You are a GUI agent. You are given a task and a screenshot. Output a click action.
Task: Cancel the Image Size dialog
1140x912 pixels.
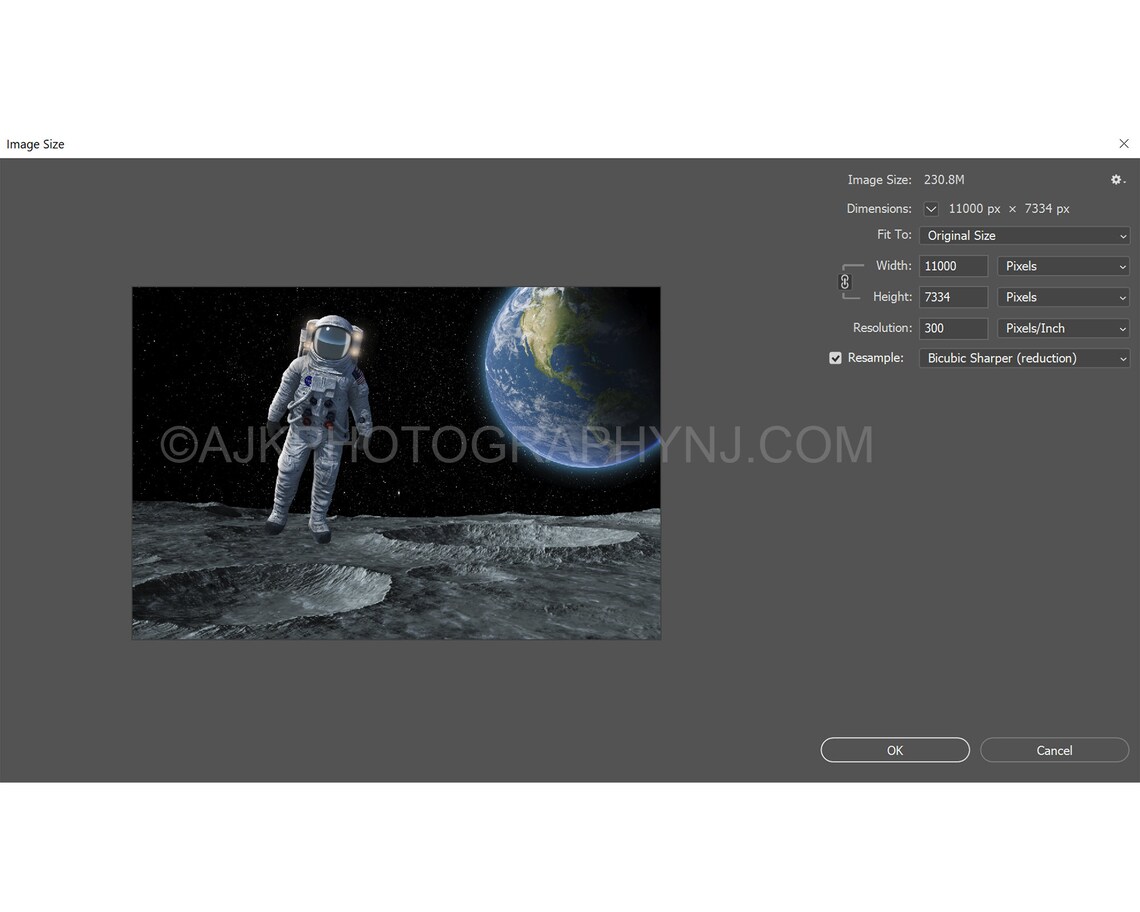pyautogui.click(x=1054, y=749)
